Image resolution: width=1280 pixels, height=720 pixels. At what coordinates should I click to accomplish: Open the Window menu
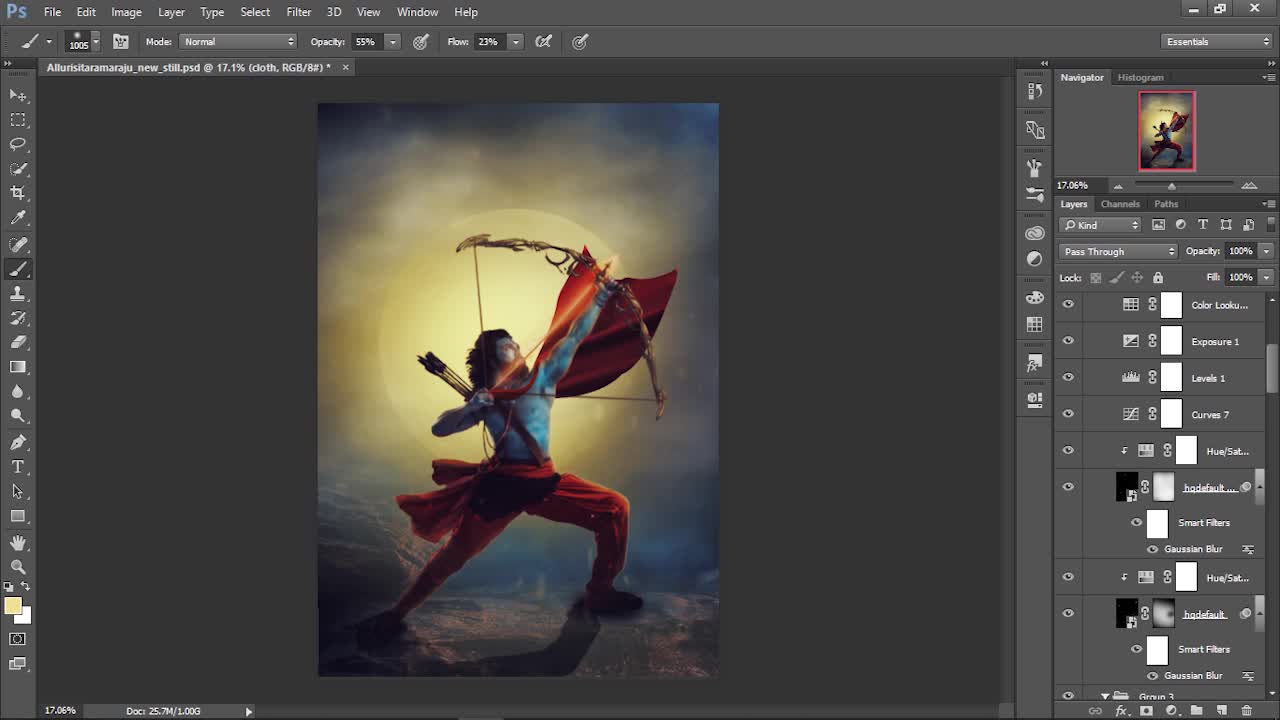pos(417,12)
